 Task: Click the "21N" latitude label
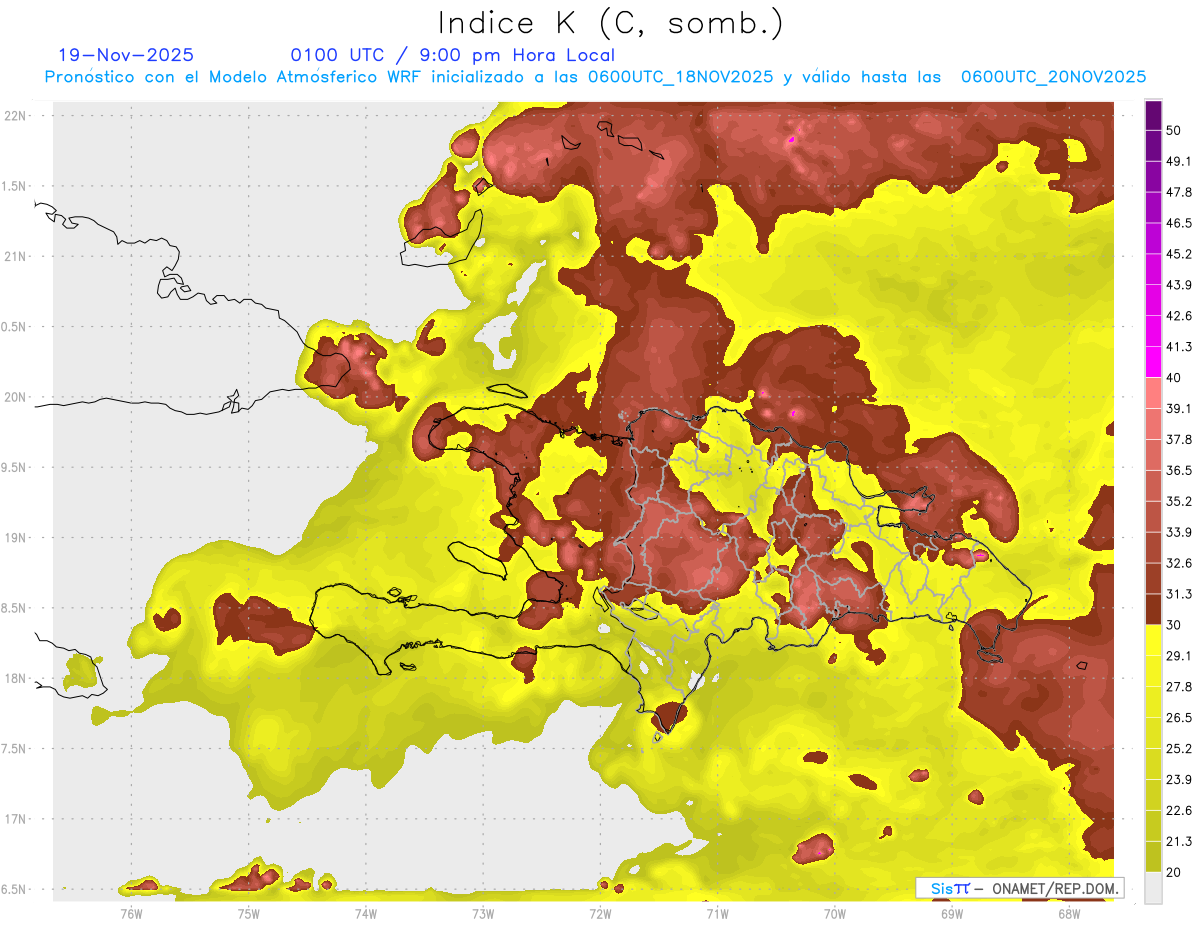[14, 257]
